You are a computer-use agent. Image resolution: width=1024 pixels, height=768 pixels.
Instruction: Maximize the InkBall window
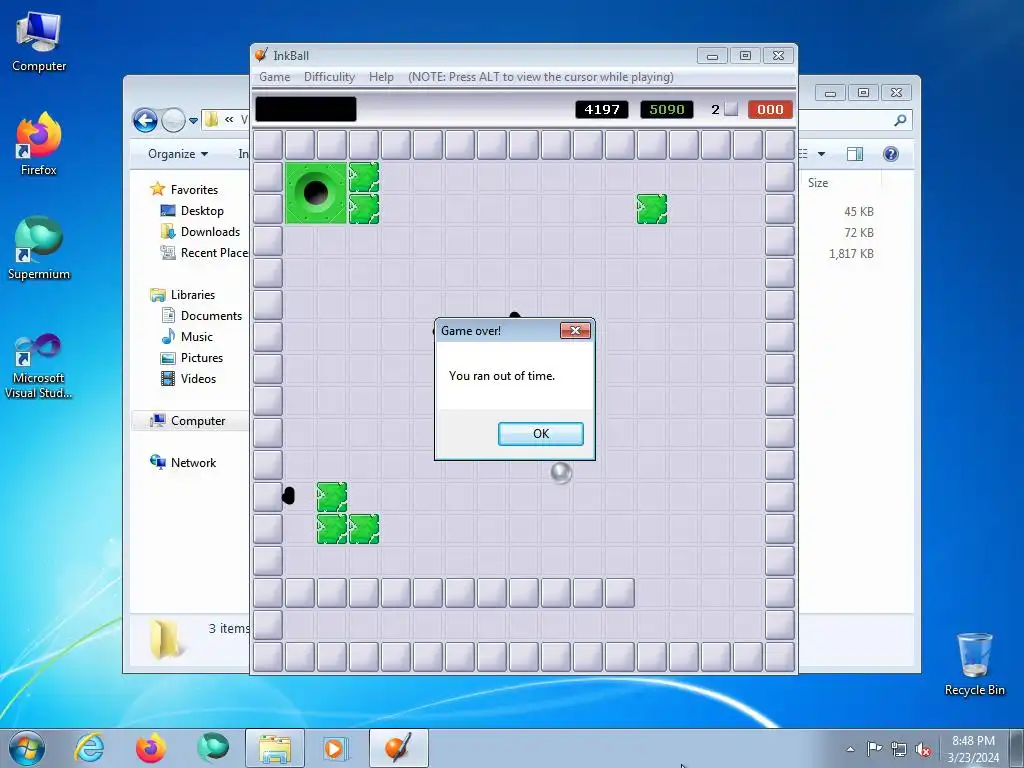745,56
